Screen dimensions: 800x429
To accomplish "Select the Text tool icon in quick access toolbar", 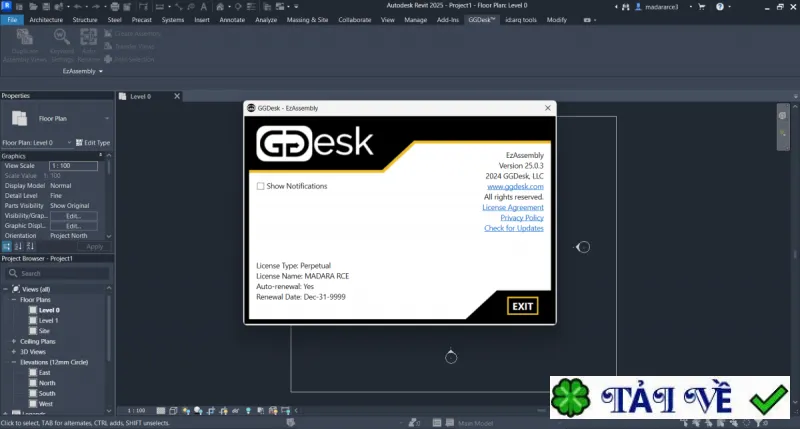I will (x=204, y=7).
